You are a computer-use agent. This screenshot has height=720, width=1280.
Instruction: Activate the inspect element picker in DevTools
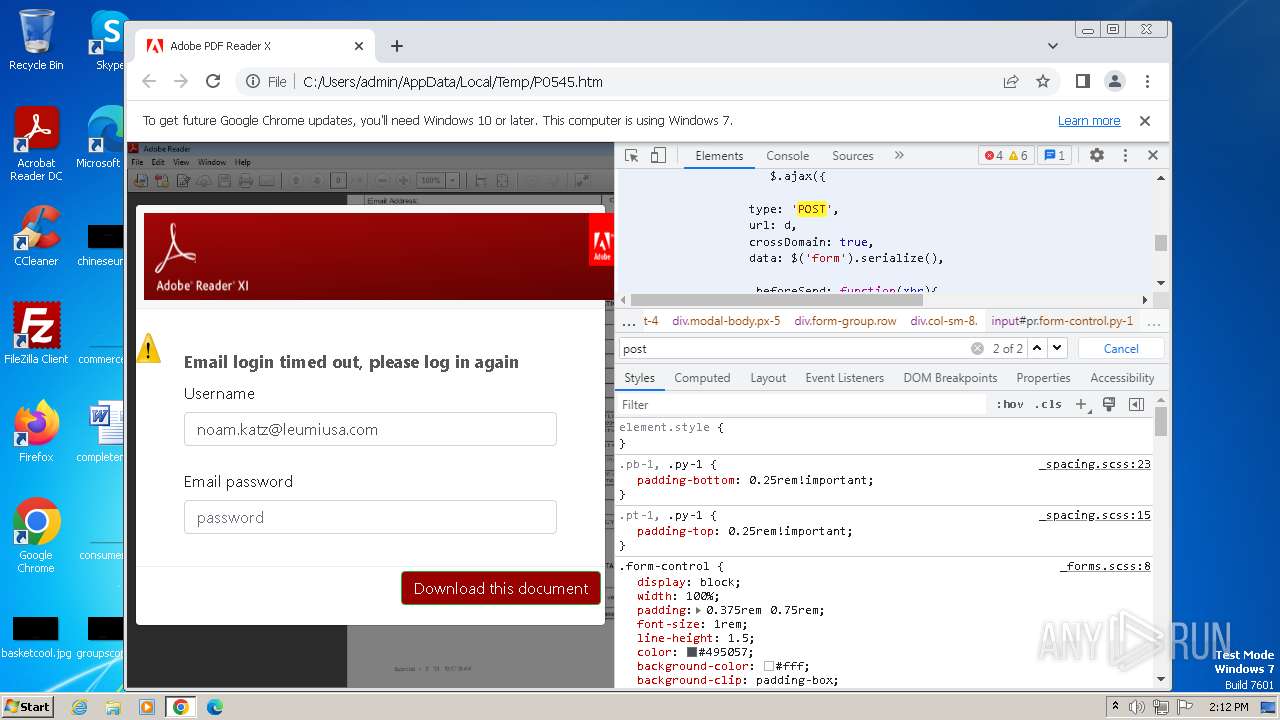tap(631, 155)
